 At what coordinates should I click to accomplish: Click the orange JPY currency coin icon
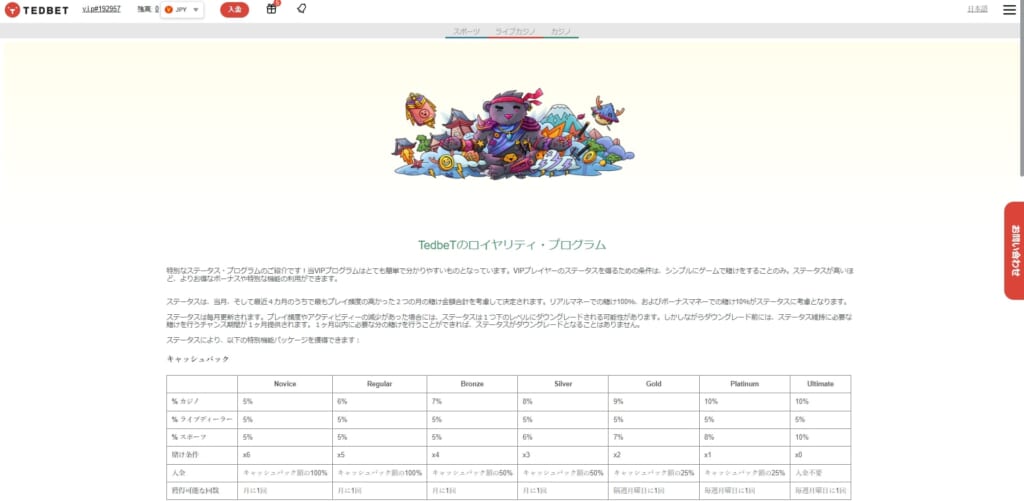[x=168, y=10]
